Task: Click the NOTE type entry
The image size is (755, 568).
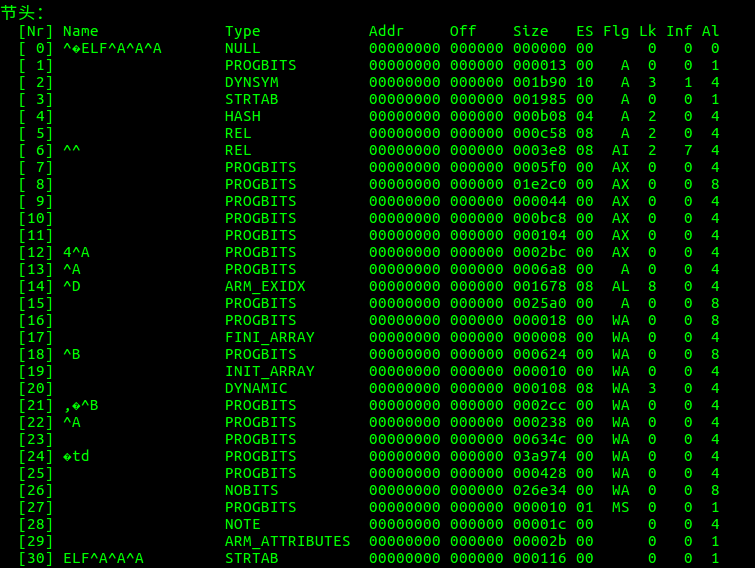Action: point(243,525)
